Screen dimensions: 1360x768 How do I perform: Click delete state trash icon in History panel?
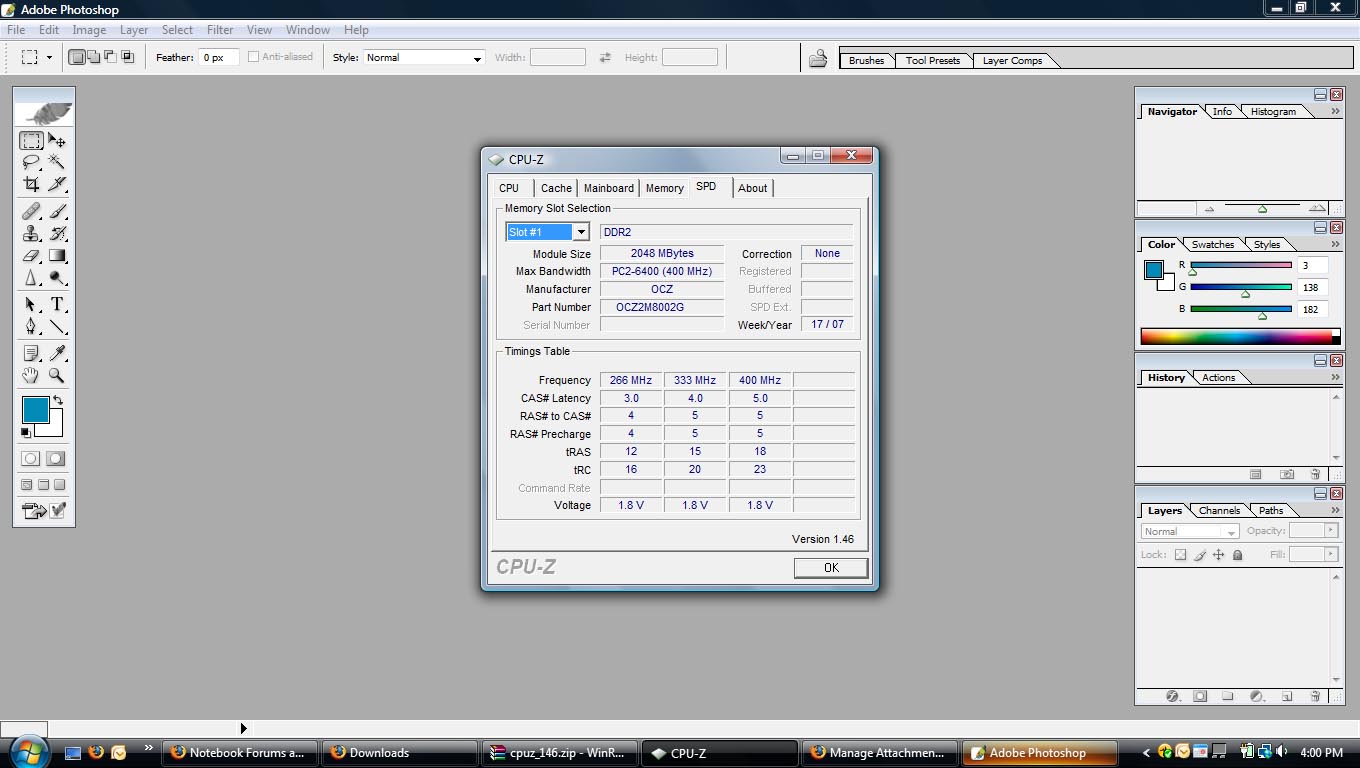pos(1316,474)
